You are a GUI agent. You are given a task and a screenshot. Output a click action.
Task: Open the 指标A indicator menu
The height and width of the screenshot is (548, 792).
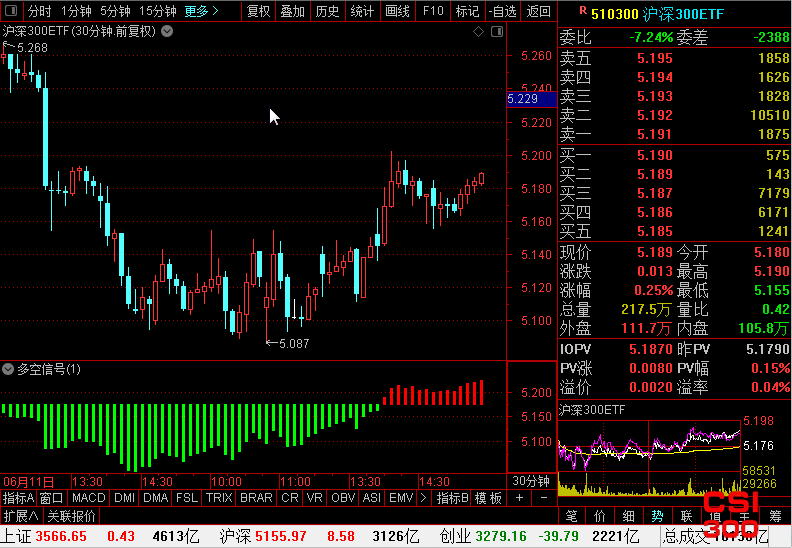pyautogui.click(x=18, y=498)
